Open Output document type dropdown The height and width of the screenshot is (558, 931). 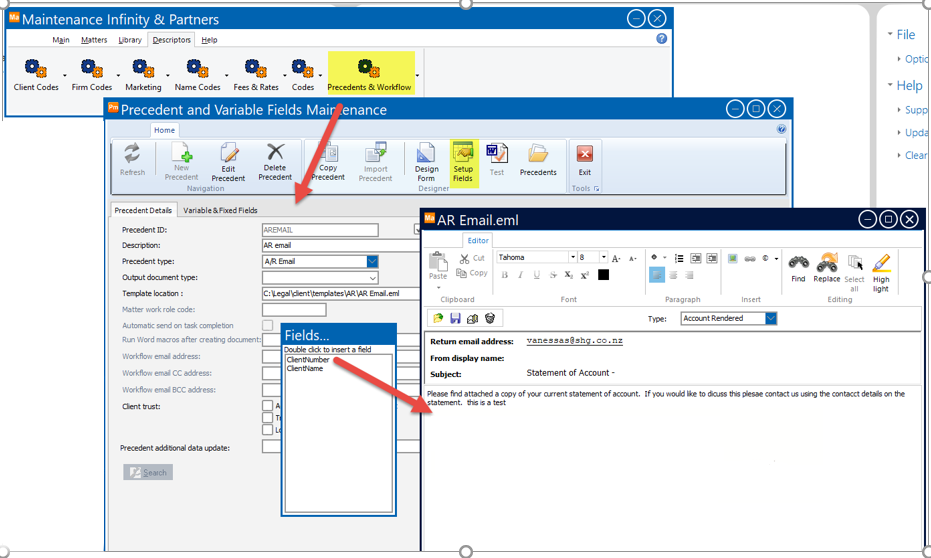(372, 277)
